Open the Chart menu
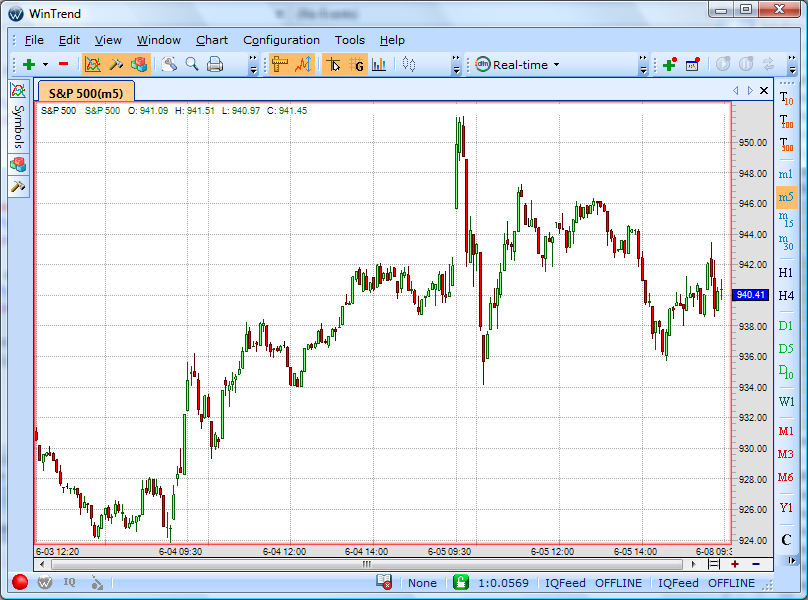This screenshot has height=600, width=808. (212, 40)
